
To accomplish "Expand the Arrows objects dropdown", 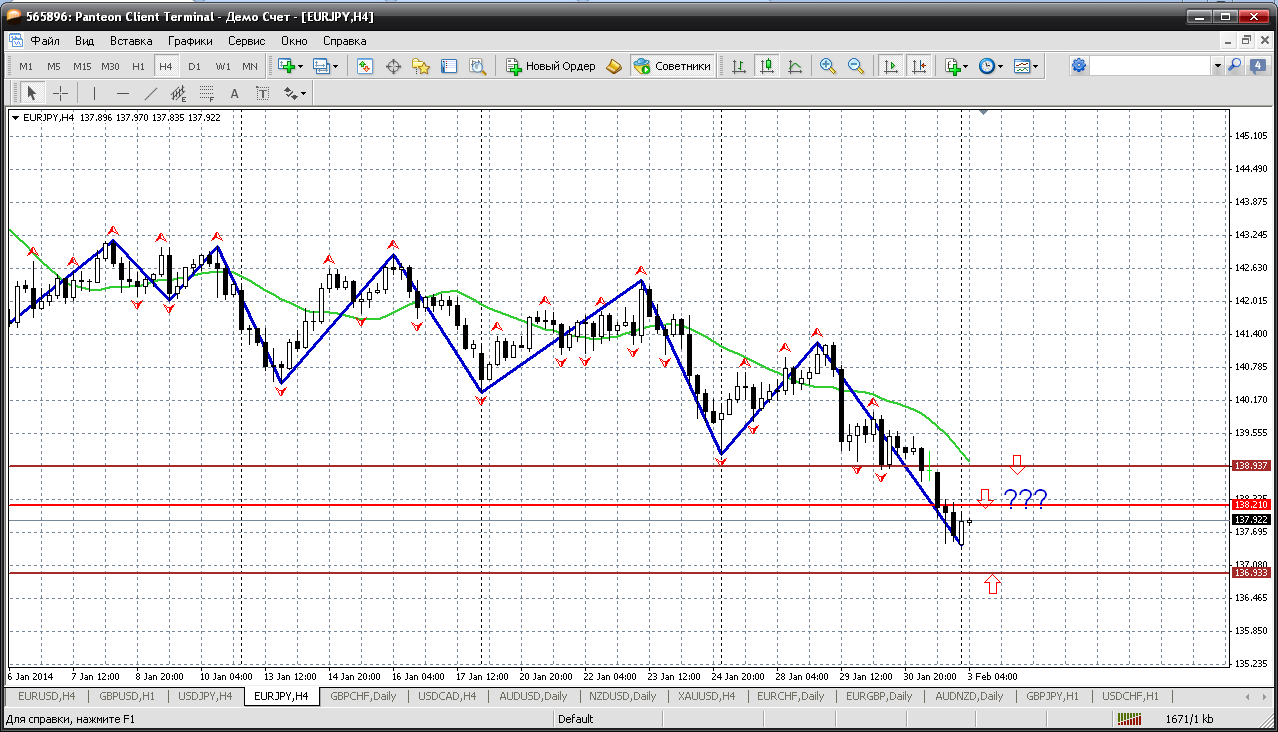I will [x=302, y=93].
